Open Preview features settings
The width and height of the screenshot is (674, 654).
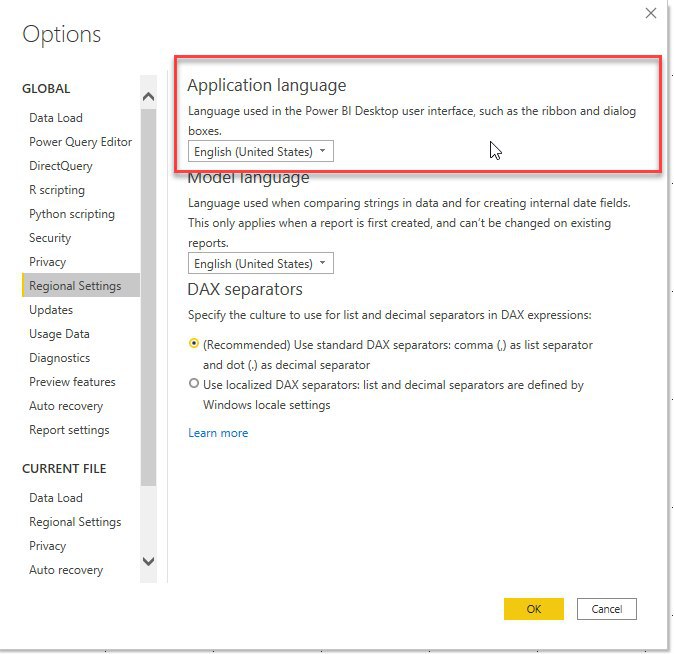point(72,382)
